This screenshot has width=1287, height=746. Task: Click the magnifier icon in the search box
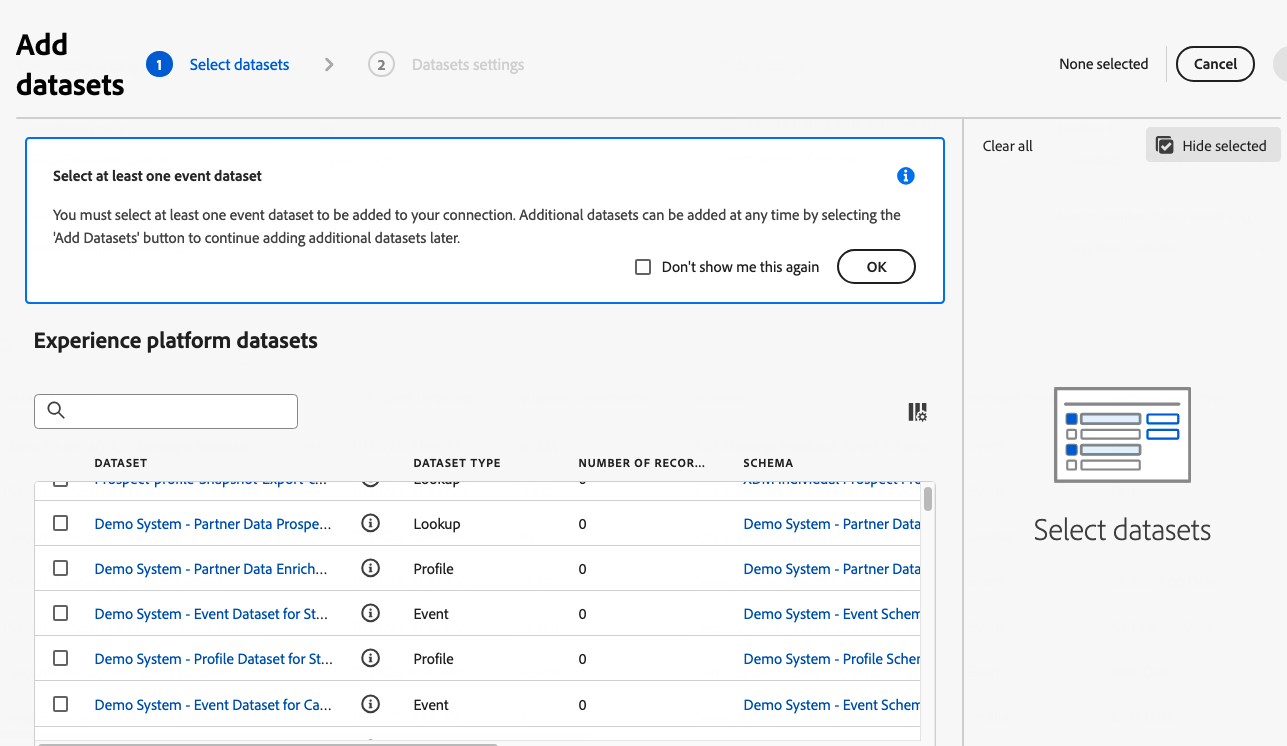[56, 411]
